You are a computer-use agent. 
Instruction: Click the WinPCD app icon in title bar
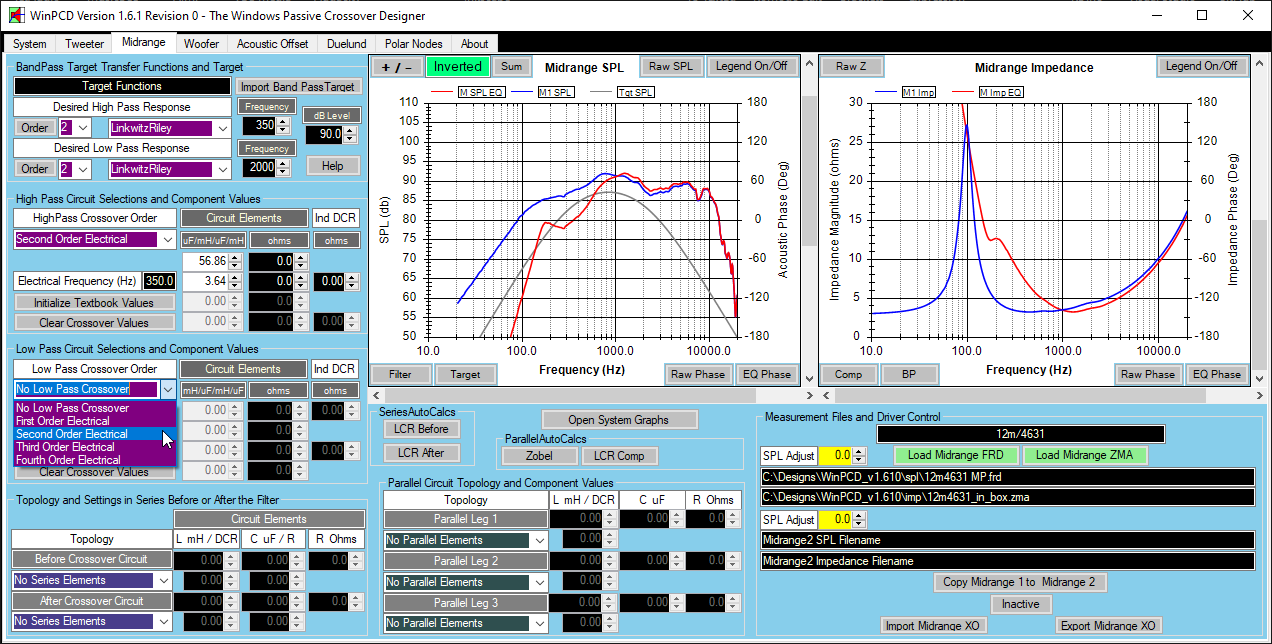[16, 16]
